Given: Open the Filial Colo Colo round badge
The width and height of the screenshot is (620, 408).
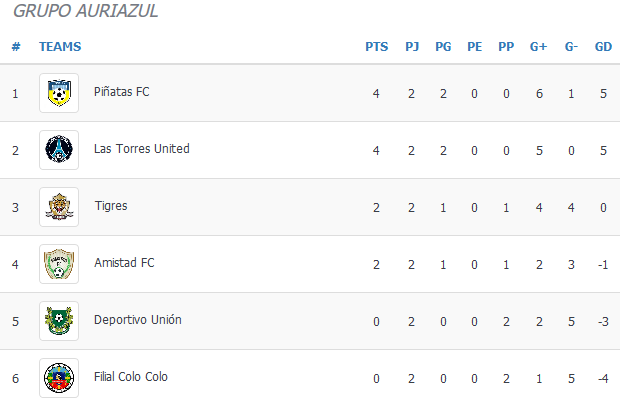Looking at the screenshot, I should 59,378.
